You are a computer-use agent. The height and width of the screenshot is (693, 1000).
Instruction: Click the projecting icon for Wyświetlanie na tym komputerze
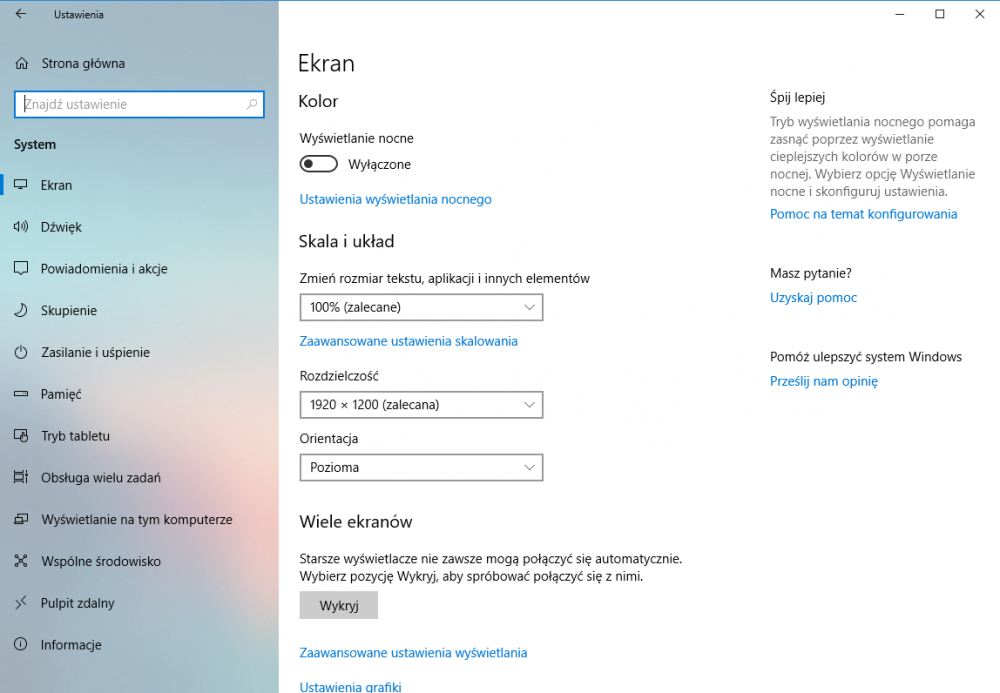[x=21, y=520]
